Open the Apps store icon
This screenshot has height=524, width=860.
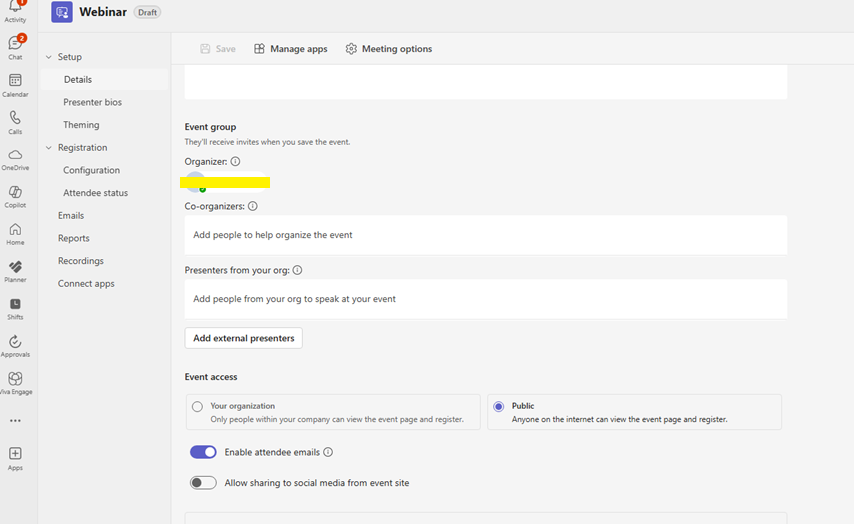(x=15, y=459)
